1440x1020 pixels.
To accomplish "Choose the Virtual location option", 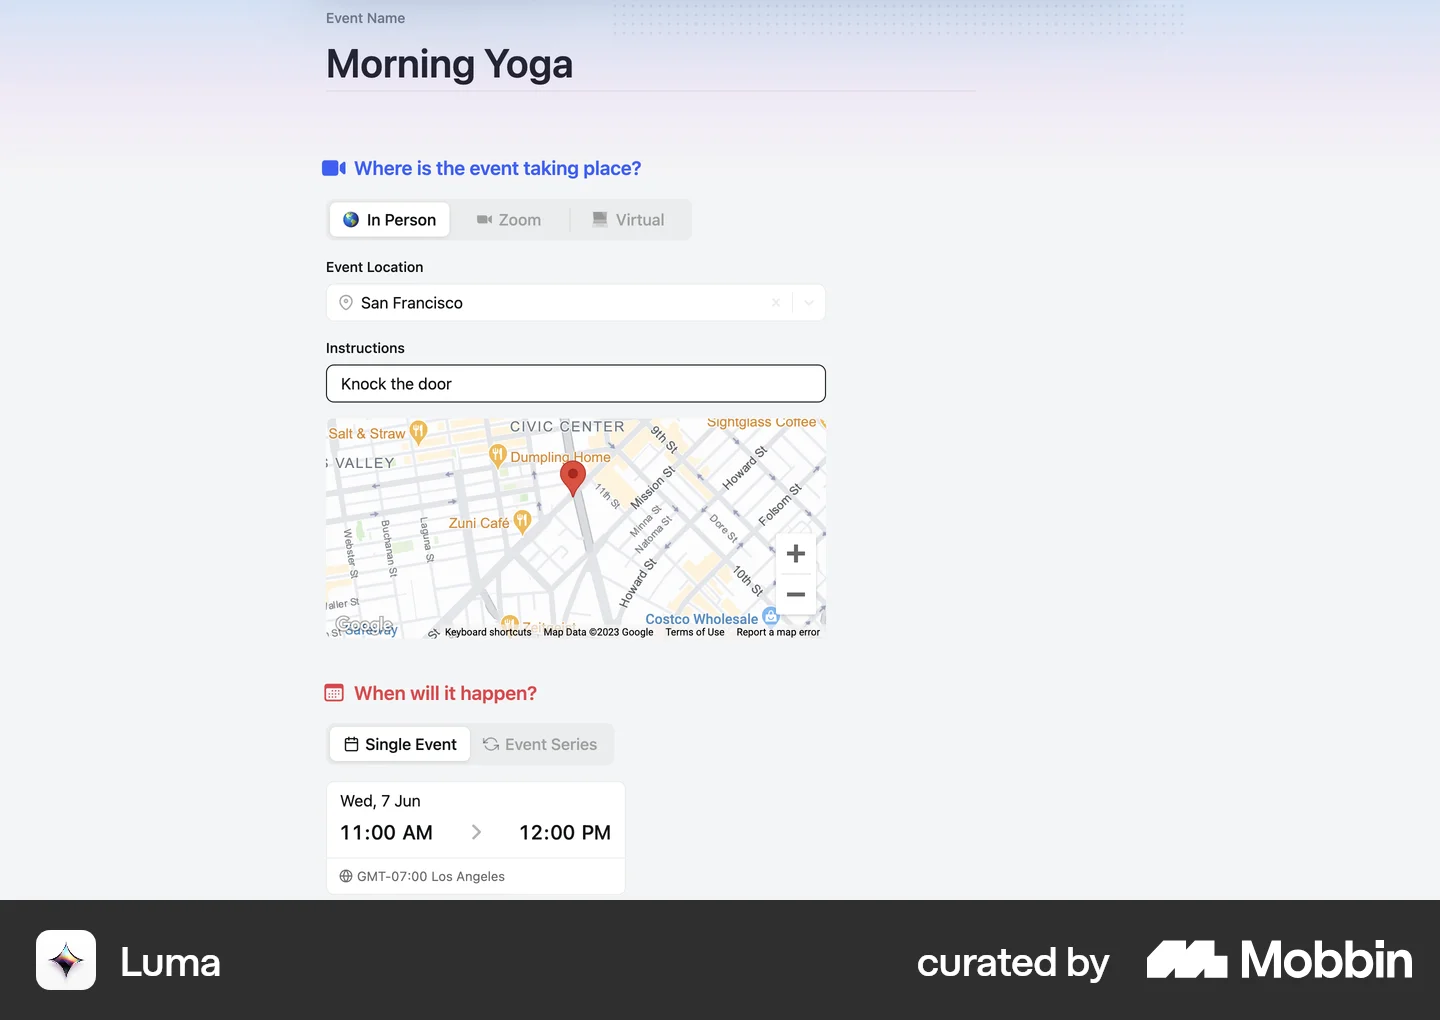I will pos(628,220).
